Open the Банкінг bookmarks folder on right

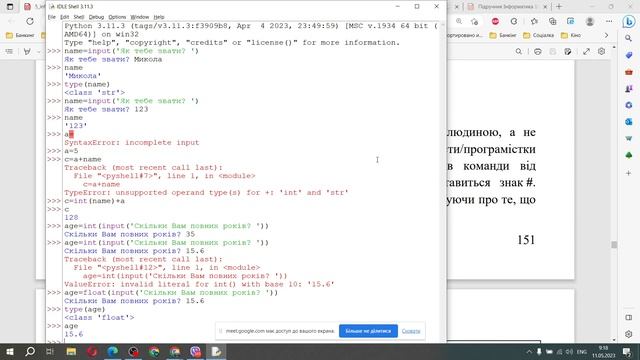click(x=503, y=36)
